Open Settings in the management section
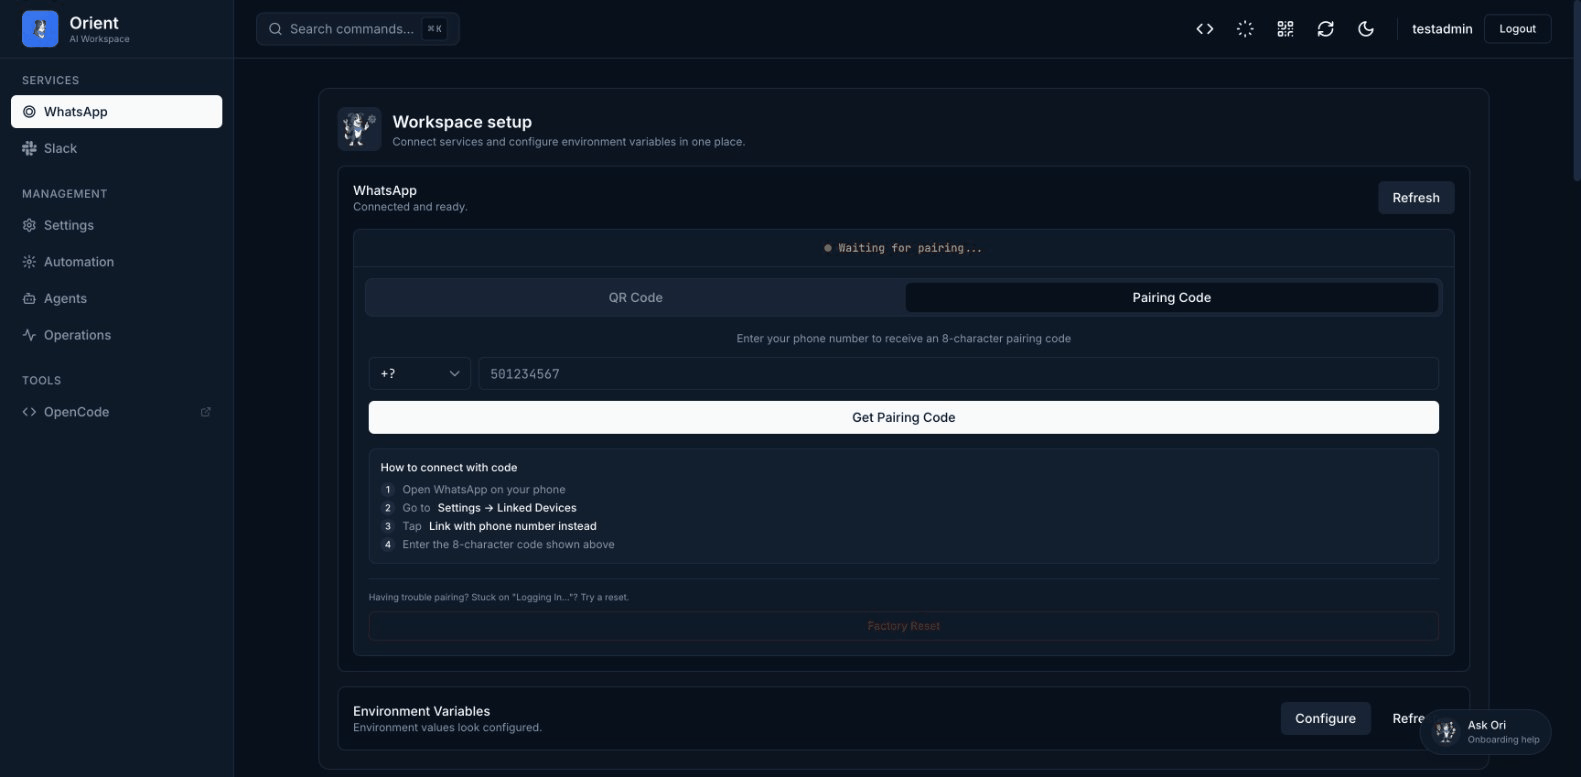The width and height of the screenshot is (1581, 777). (68, 225)
